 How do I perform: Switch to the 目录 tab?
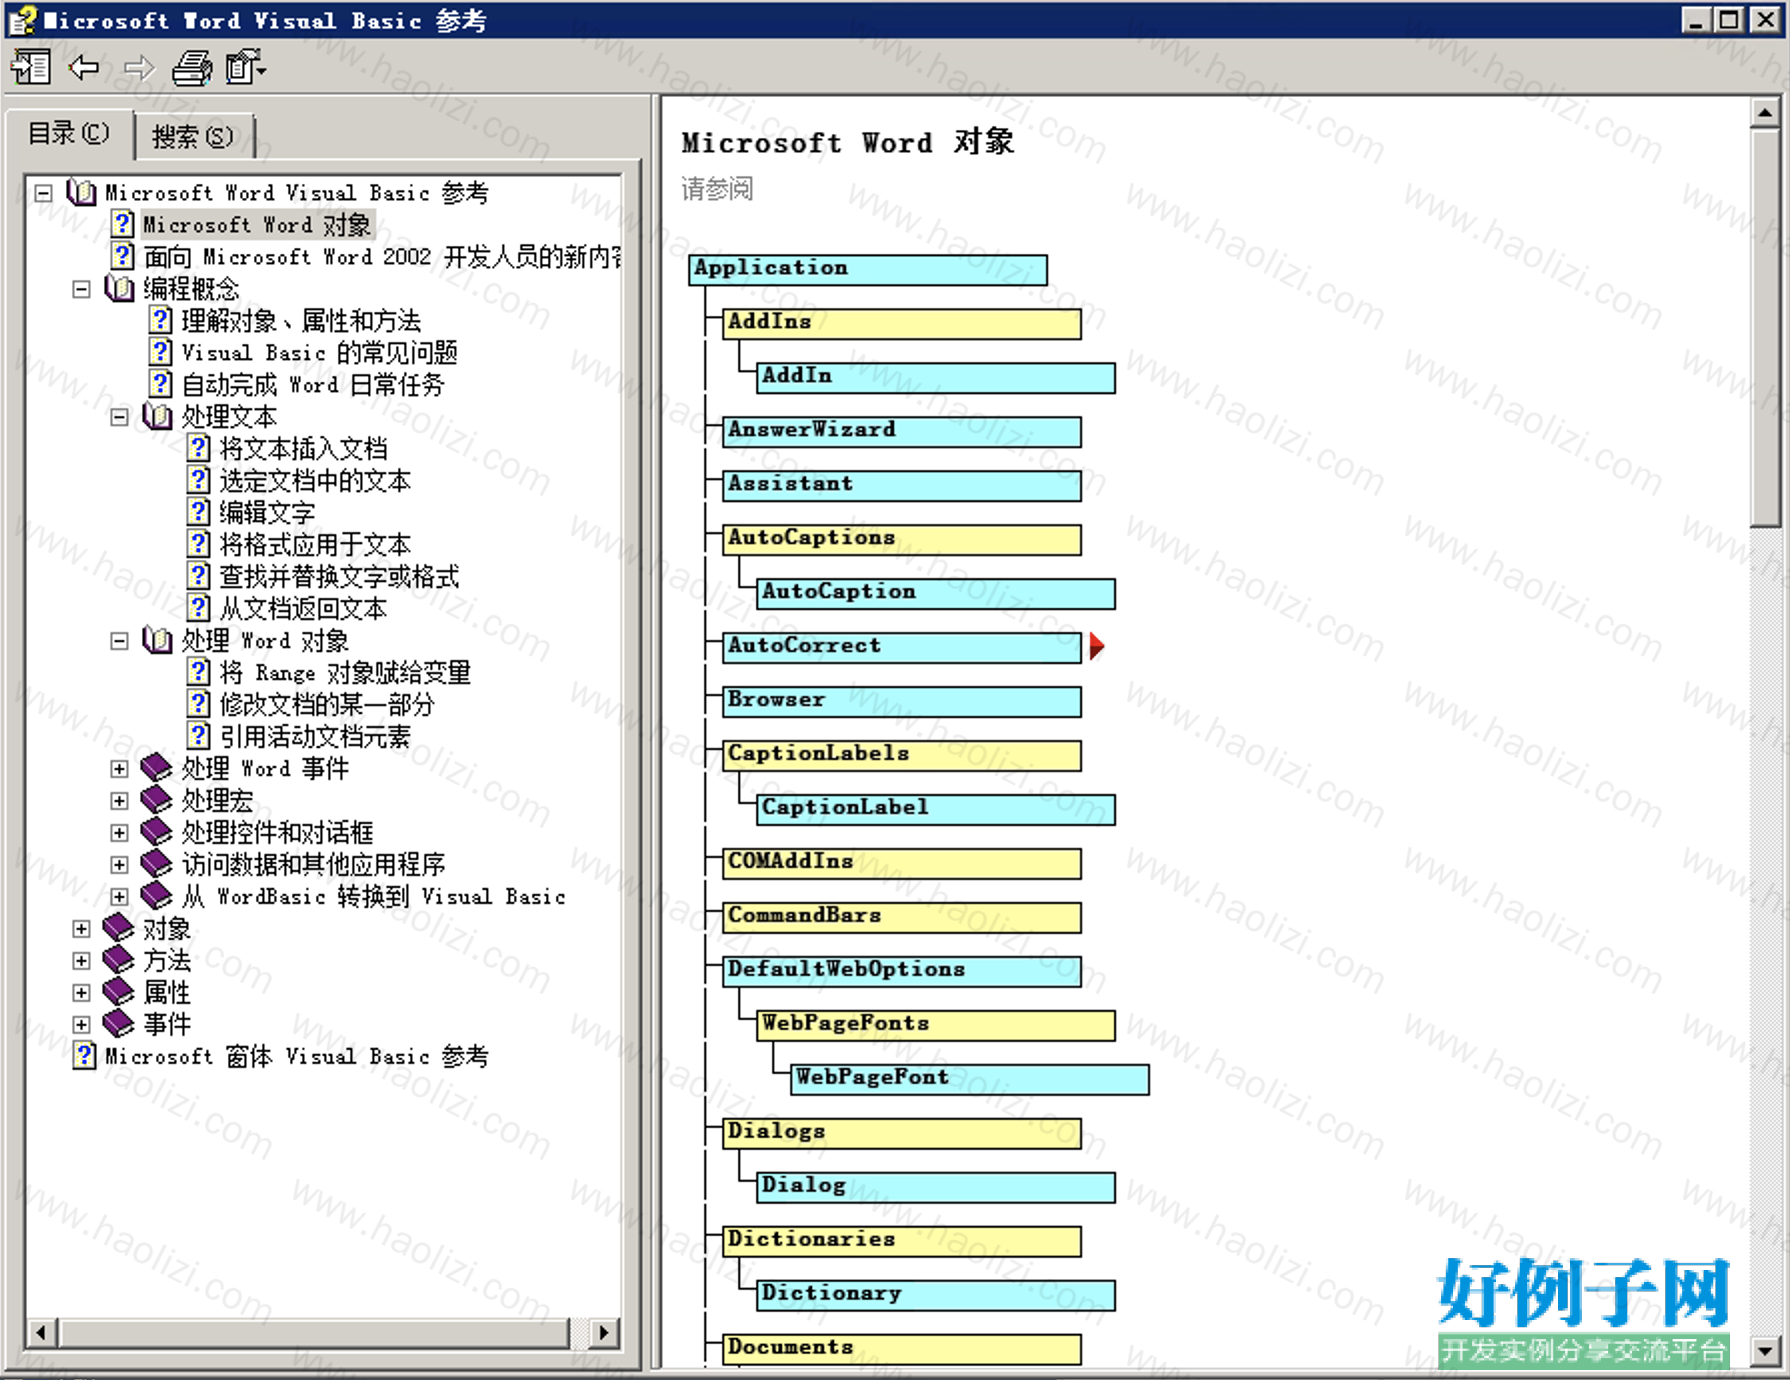click(69, 134)
